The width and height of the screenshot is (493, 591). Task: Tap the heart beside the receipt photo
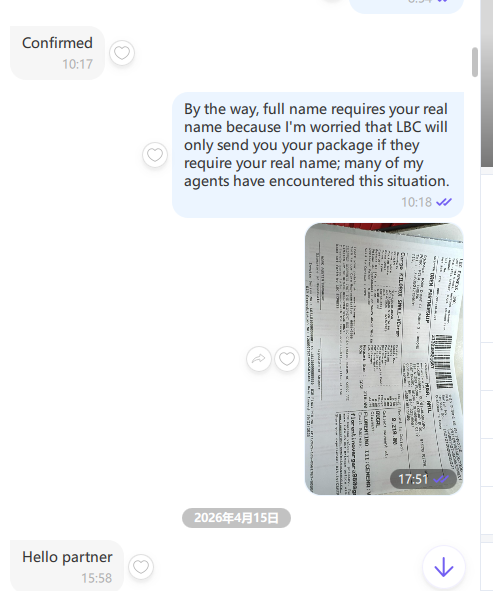click(x=287, y=359)
